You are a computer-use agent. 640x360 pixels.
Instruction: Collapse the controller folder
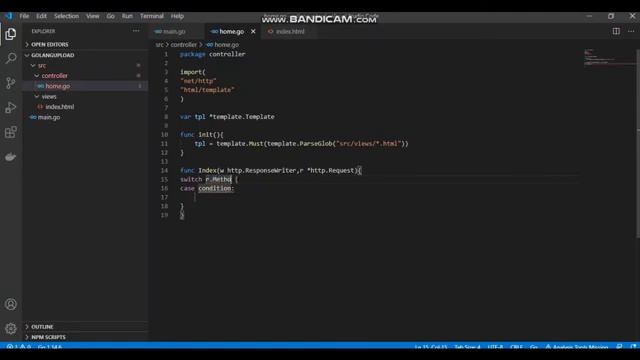[54, 76]
